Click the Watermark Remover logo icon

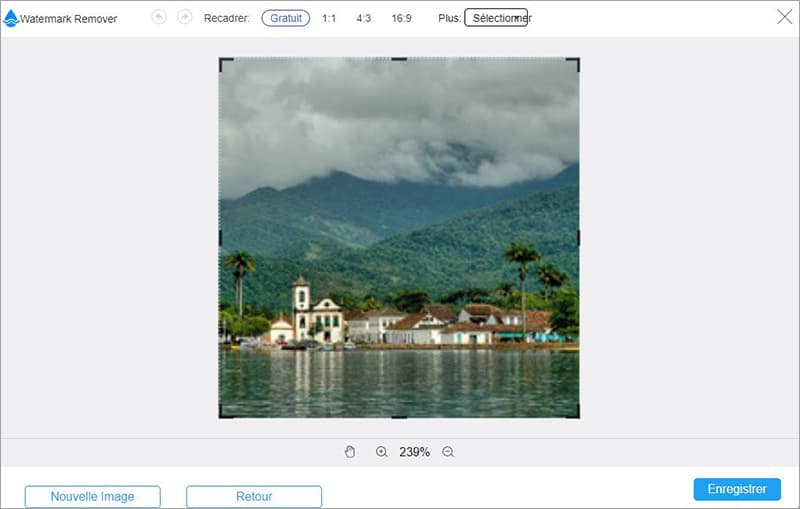pos(11,18)
